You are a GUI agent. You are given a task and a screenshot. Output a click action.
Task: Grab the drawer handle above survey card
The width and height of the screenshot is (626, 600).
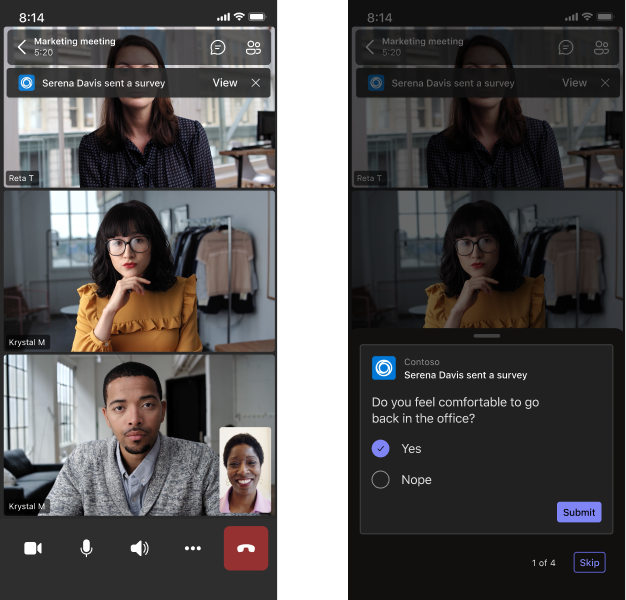pos(487,336)
